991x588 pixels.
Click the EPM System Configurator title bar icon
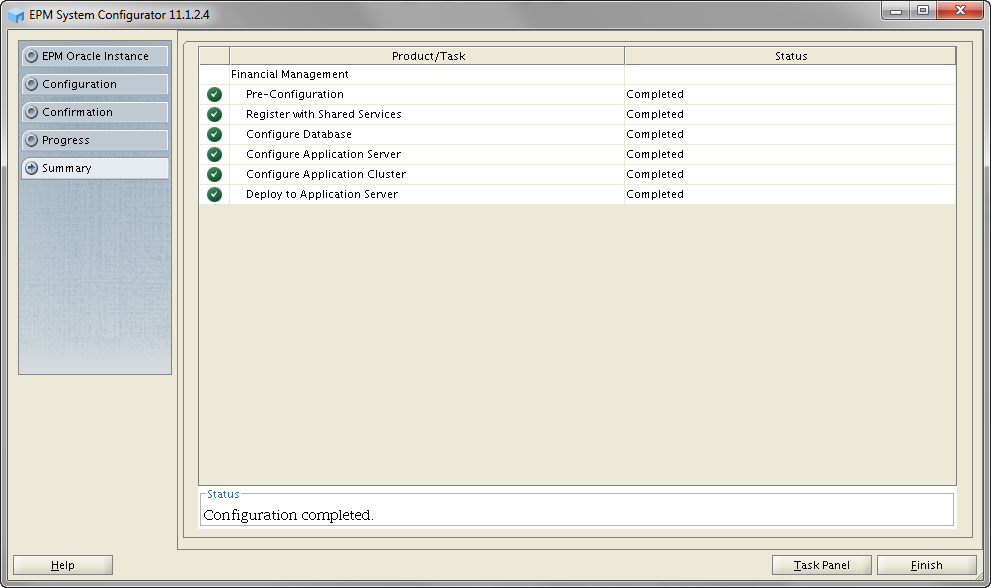[x=15, y=15]
